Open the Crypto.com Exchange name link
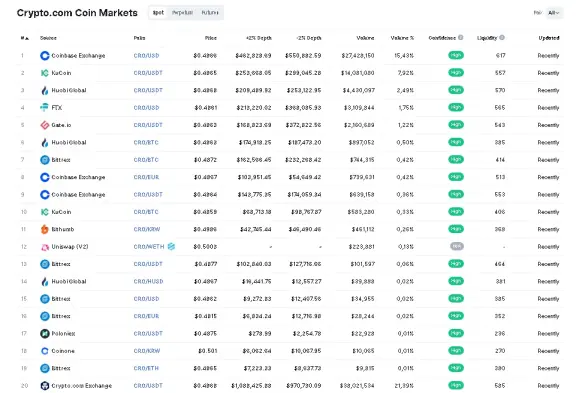This screenshot has width=579, height=393. (x=82, y=386)
